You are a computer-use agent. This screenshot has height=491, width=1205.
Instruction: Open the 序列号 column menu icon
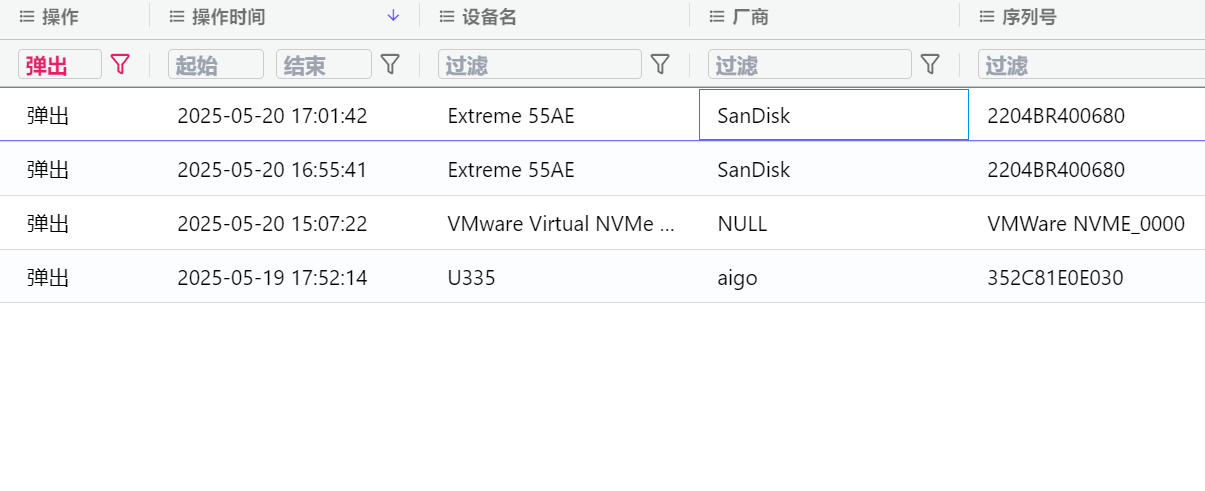pyautogui.click(x=987, y=17)
